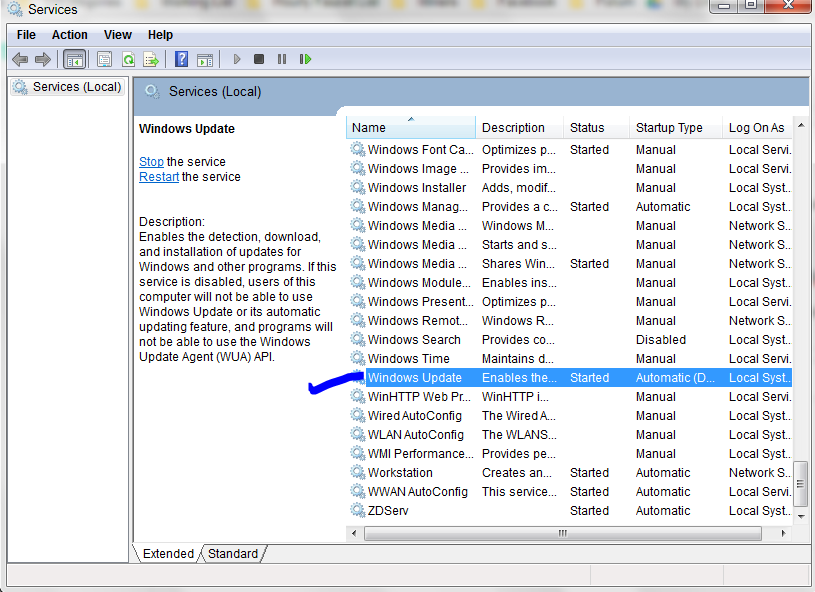Click the gear icon beside WinHTTP Web Proxy

358,397
